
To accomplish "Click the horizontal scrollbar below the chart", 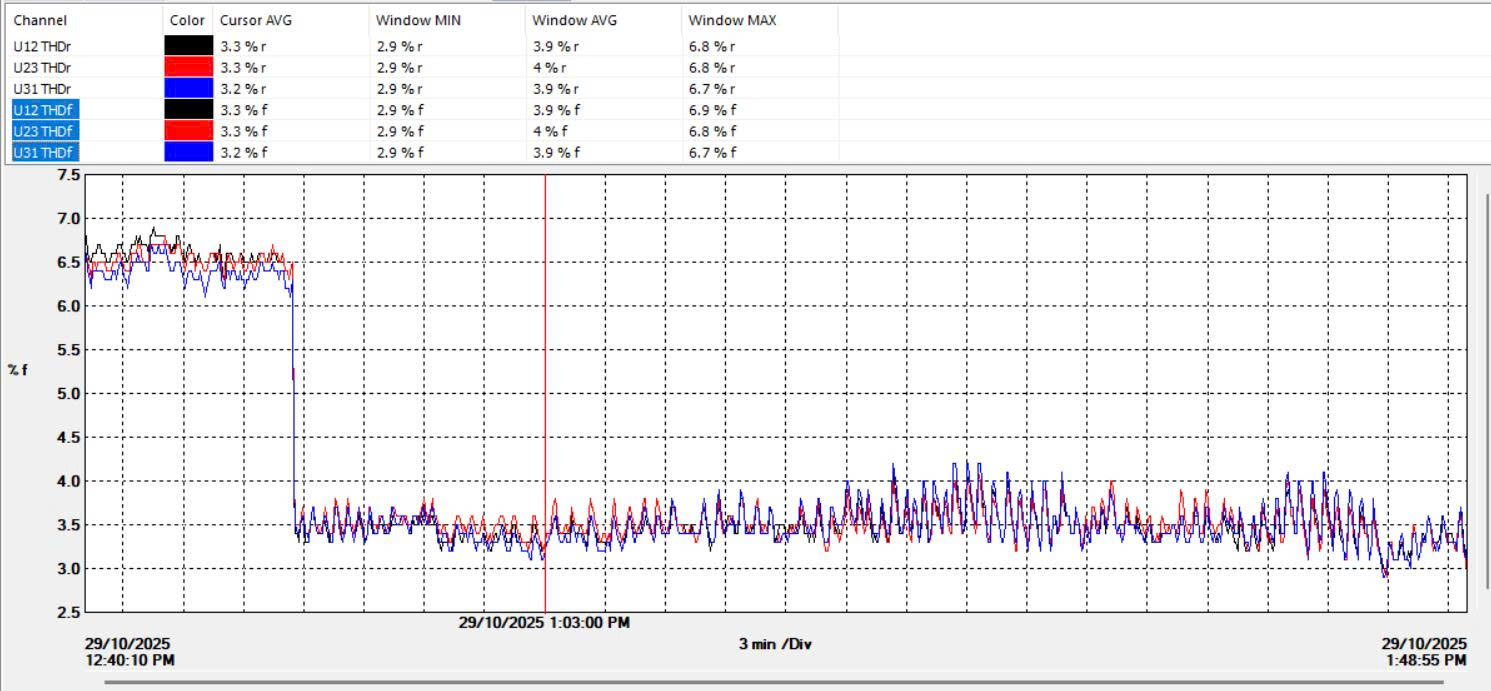I will pos(775,683).
